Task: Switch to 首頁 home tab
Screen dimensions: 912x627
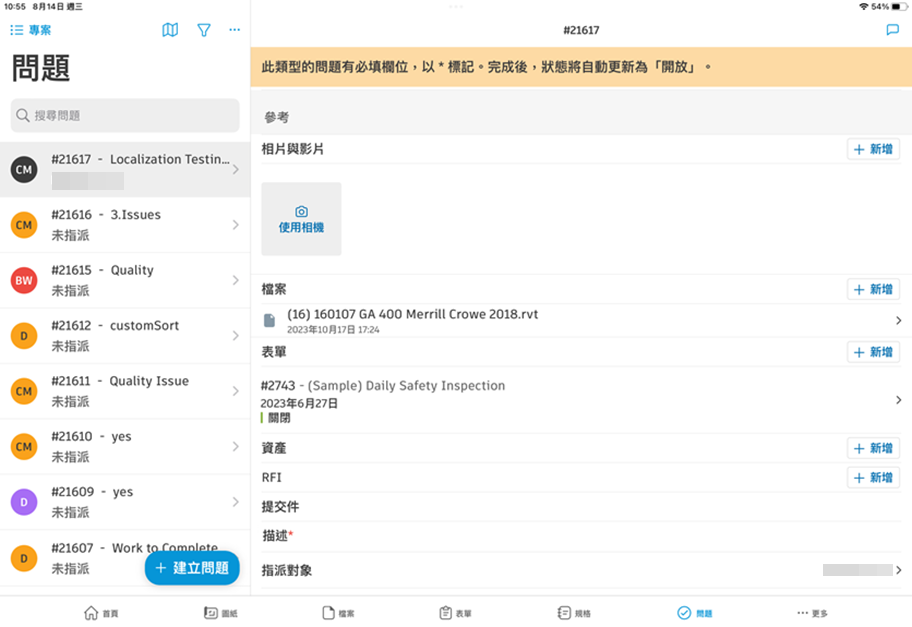Action: point(101,613)
